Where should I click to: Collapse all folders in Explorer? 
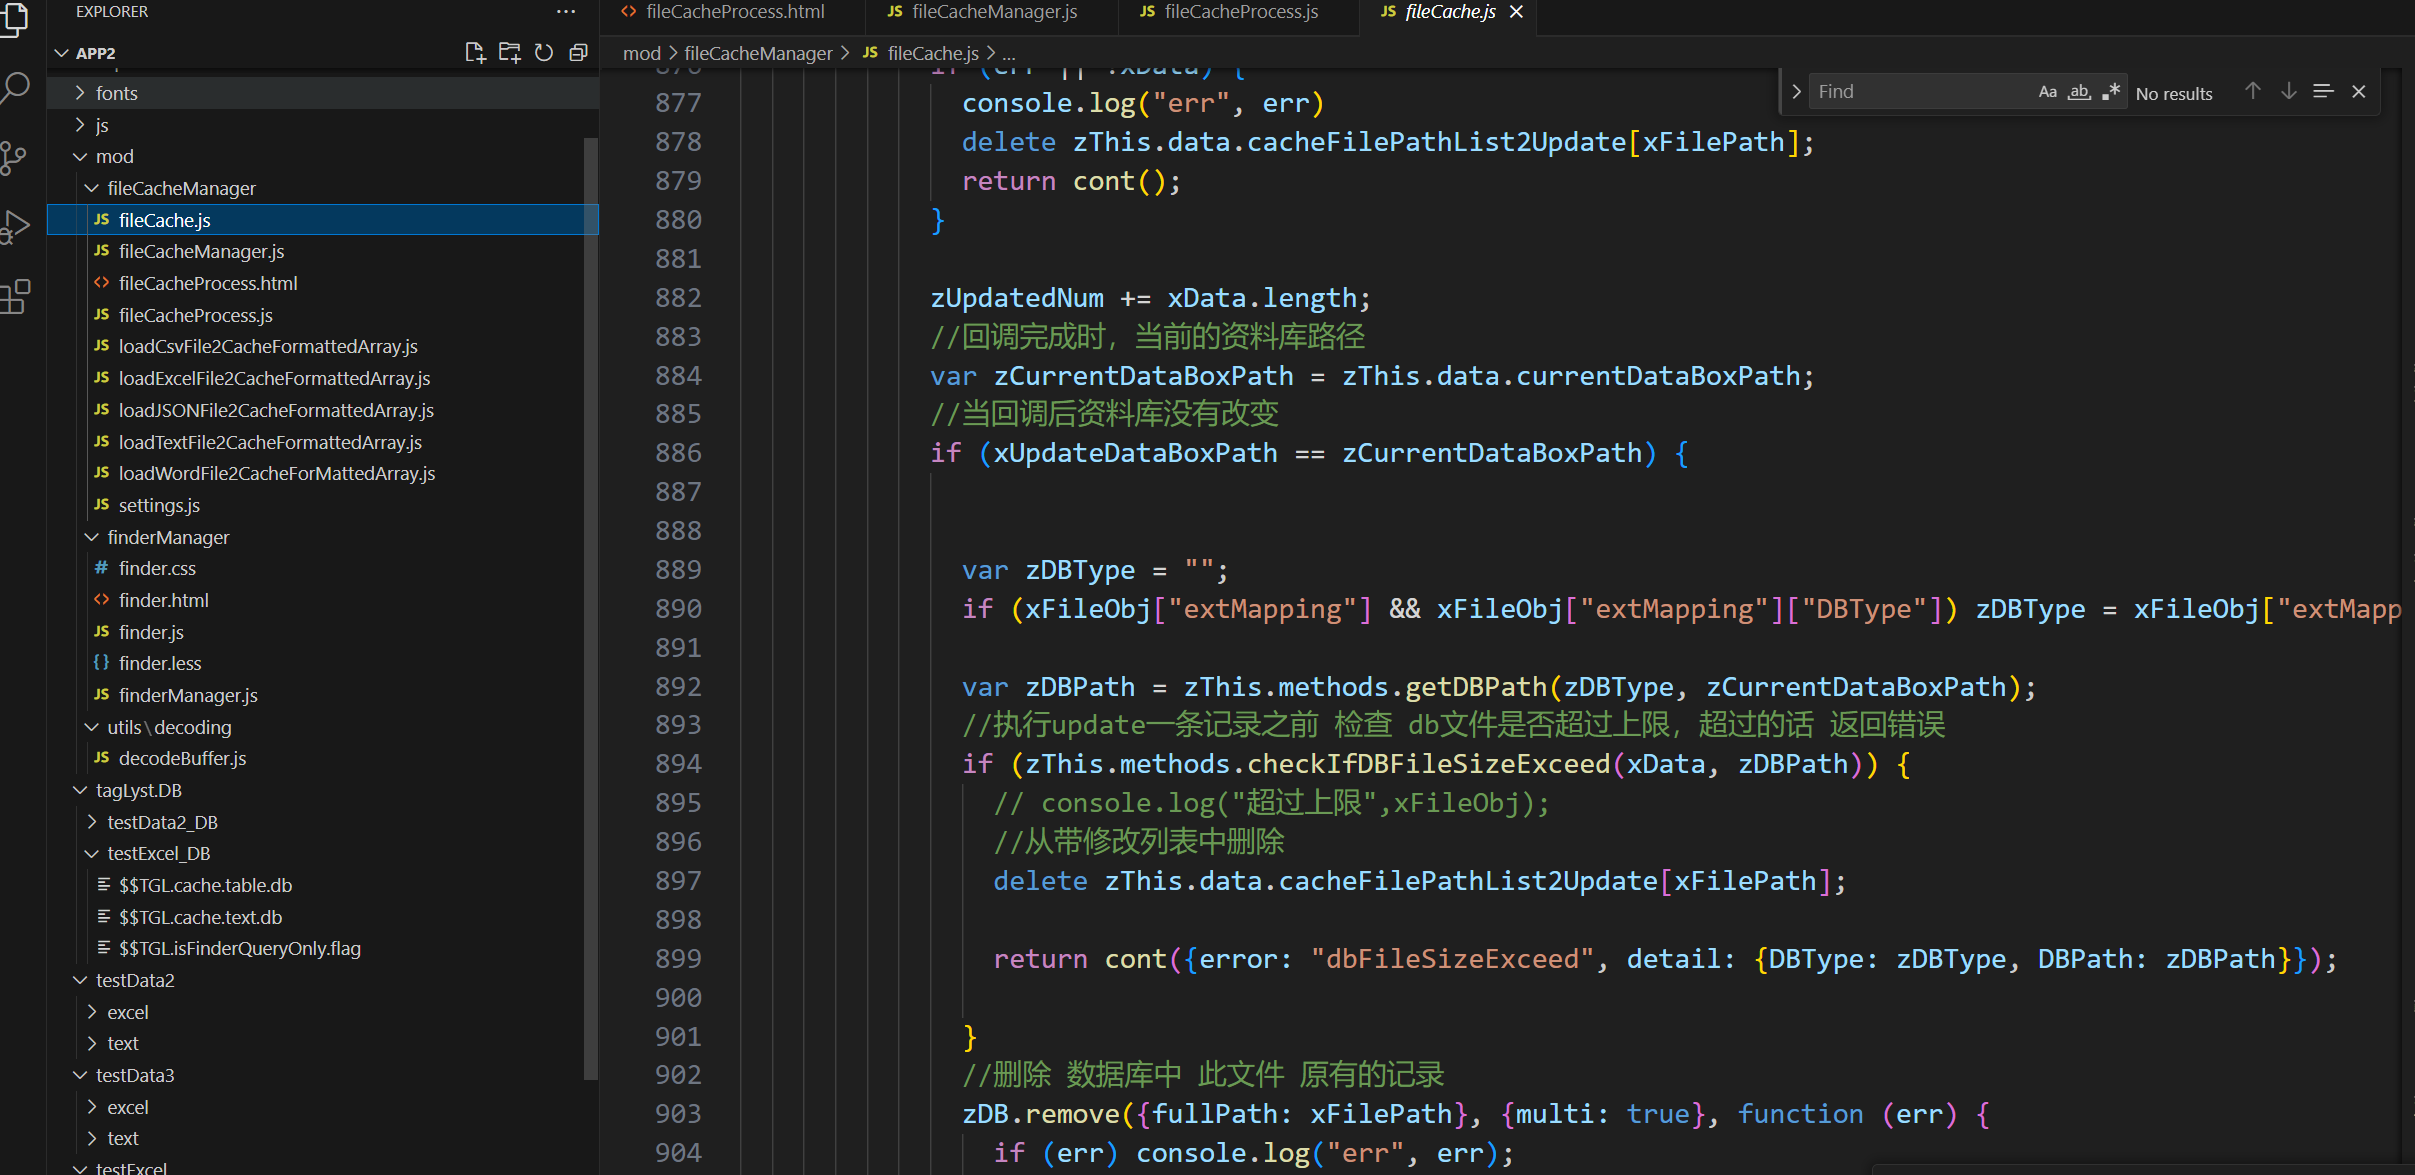click(x=578, y=53)
